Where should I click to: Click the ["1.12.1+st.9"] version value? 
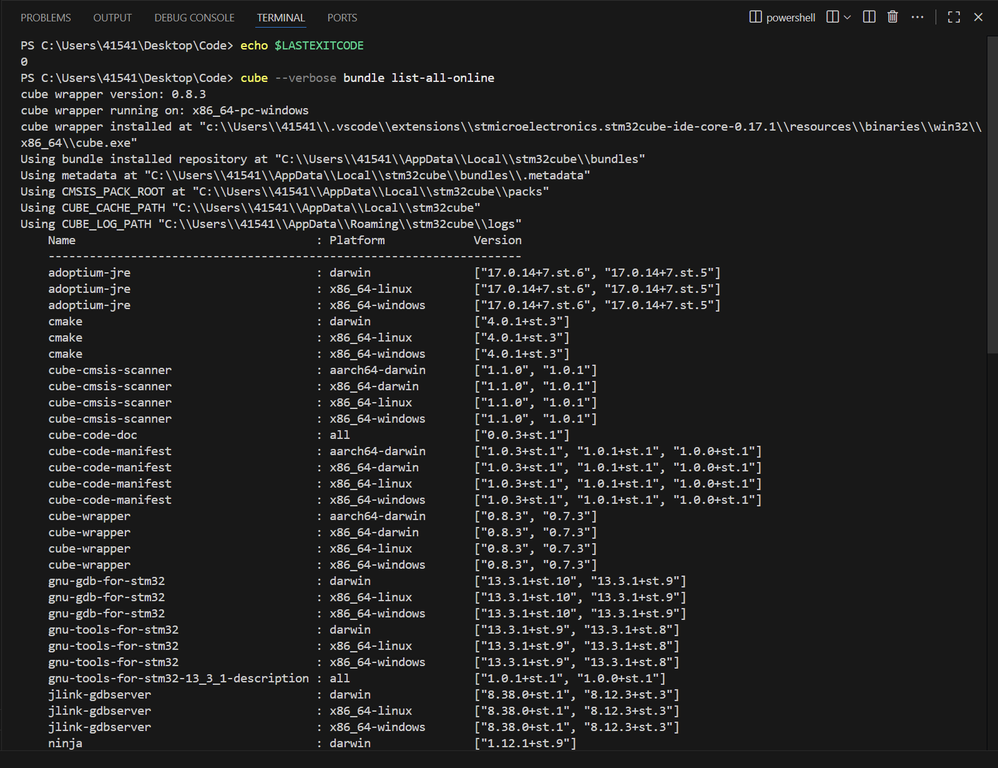click(x=525, y=743)
